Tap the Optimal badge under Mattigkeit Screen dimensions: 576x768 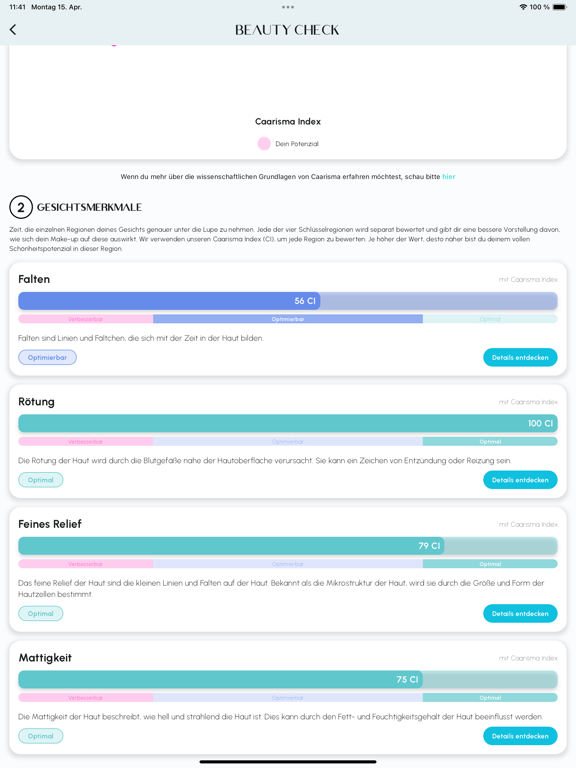click(x=41, y=736)
